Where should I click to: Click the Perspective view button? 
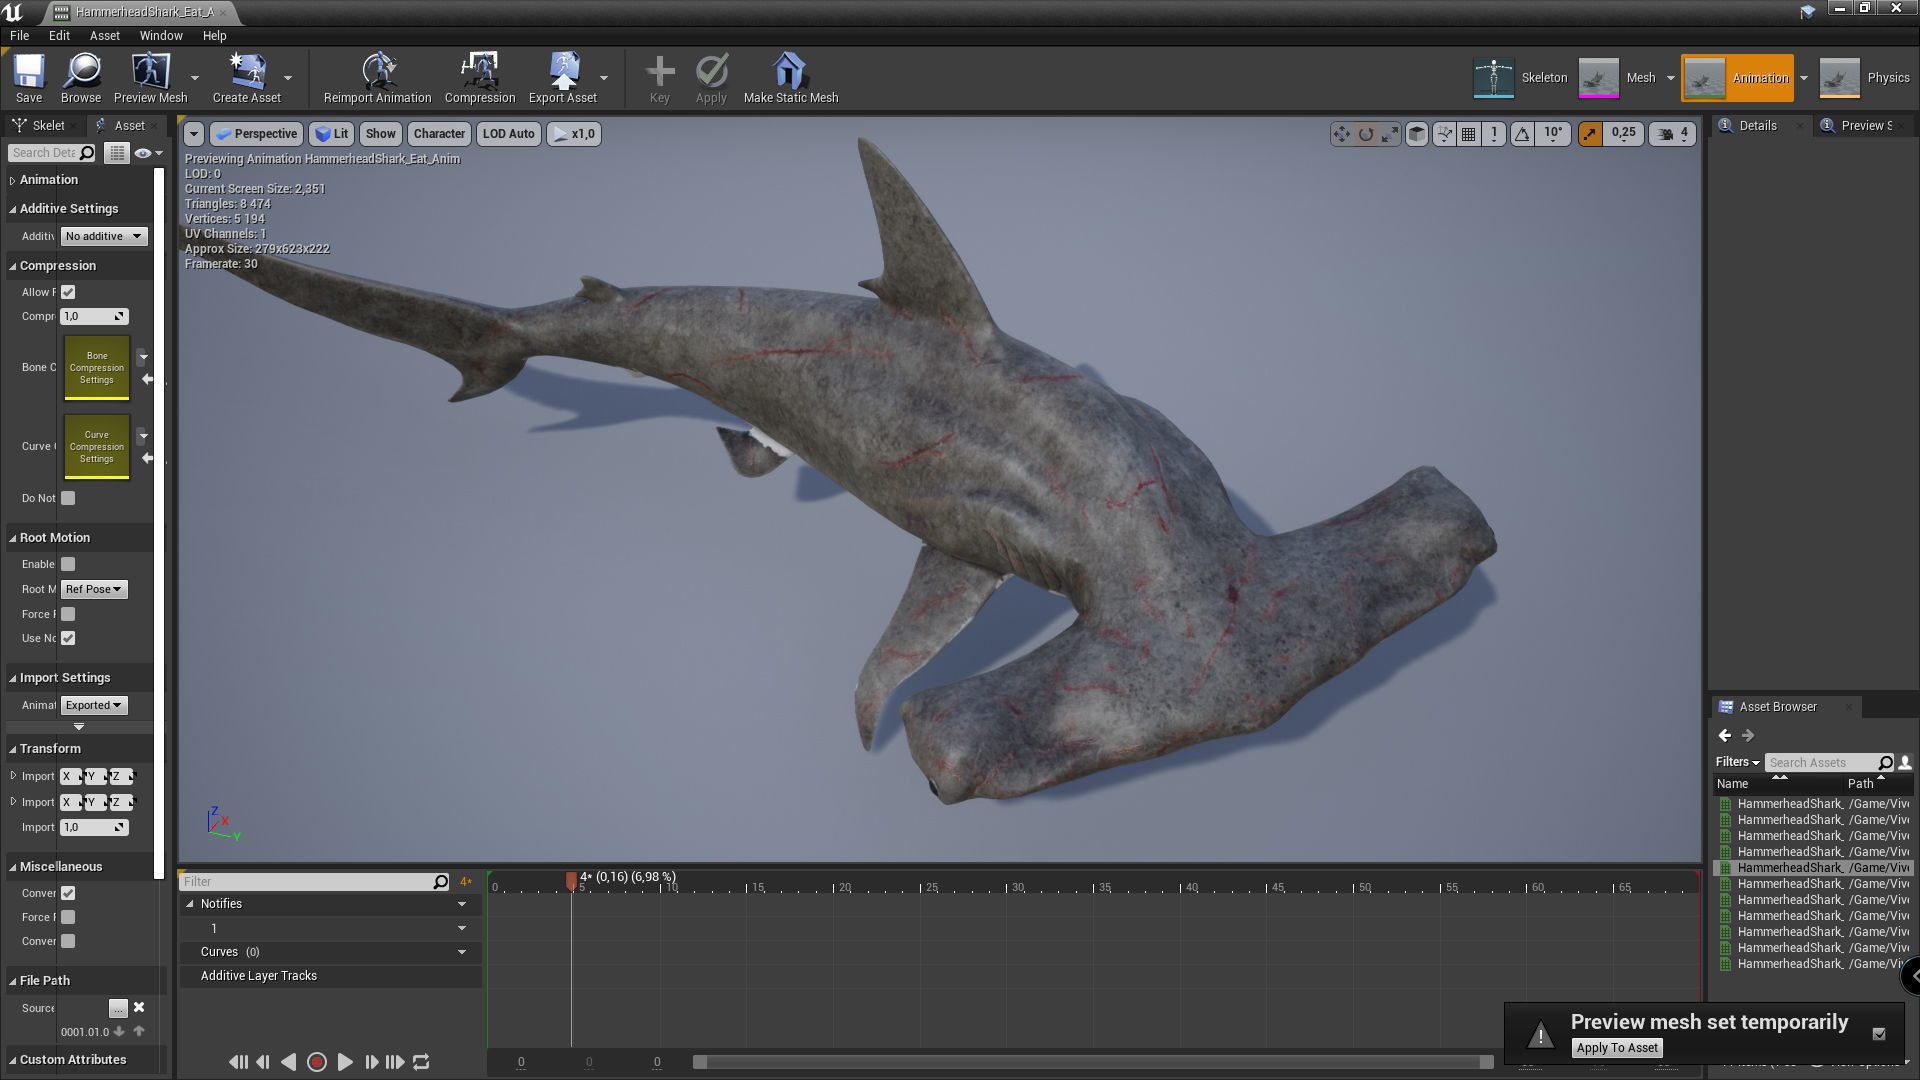pos(256,134)
